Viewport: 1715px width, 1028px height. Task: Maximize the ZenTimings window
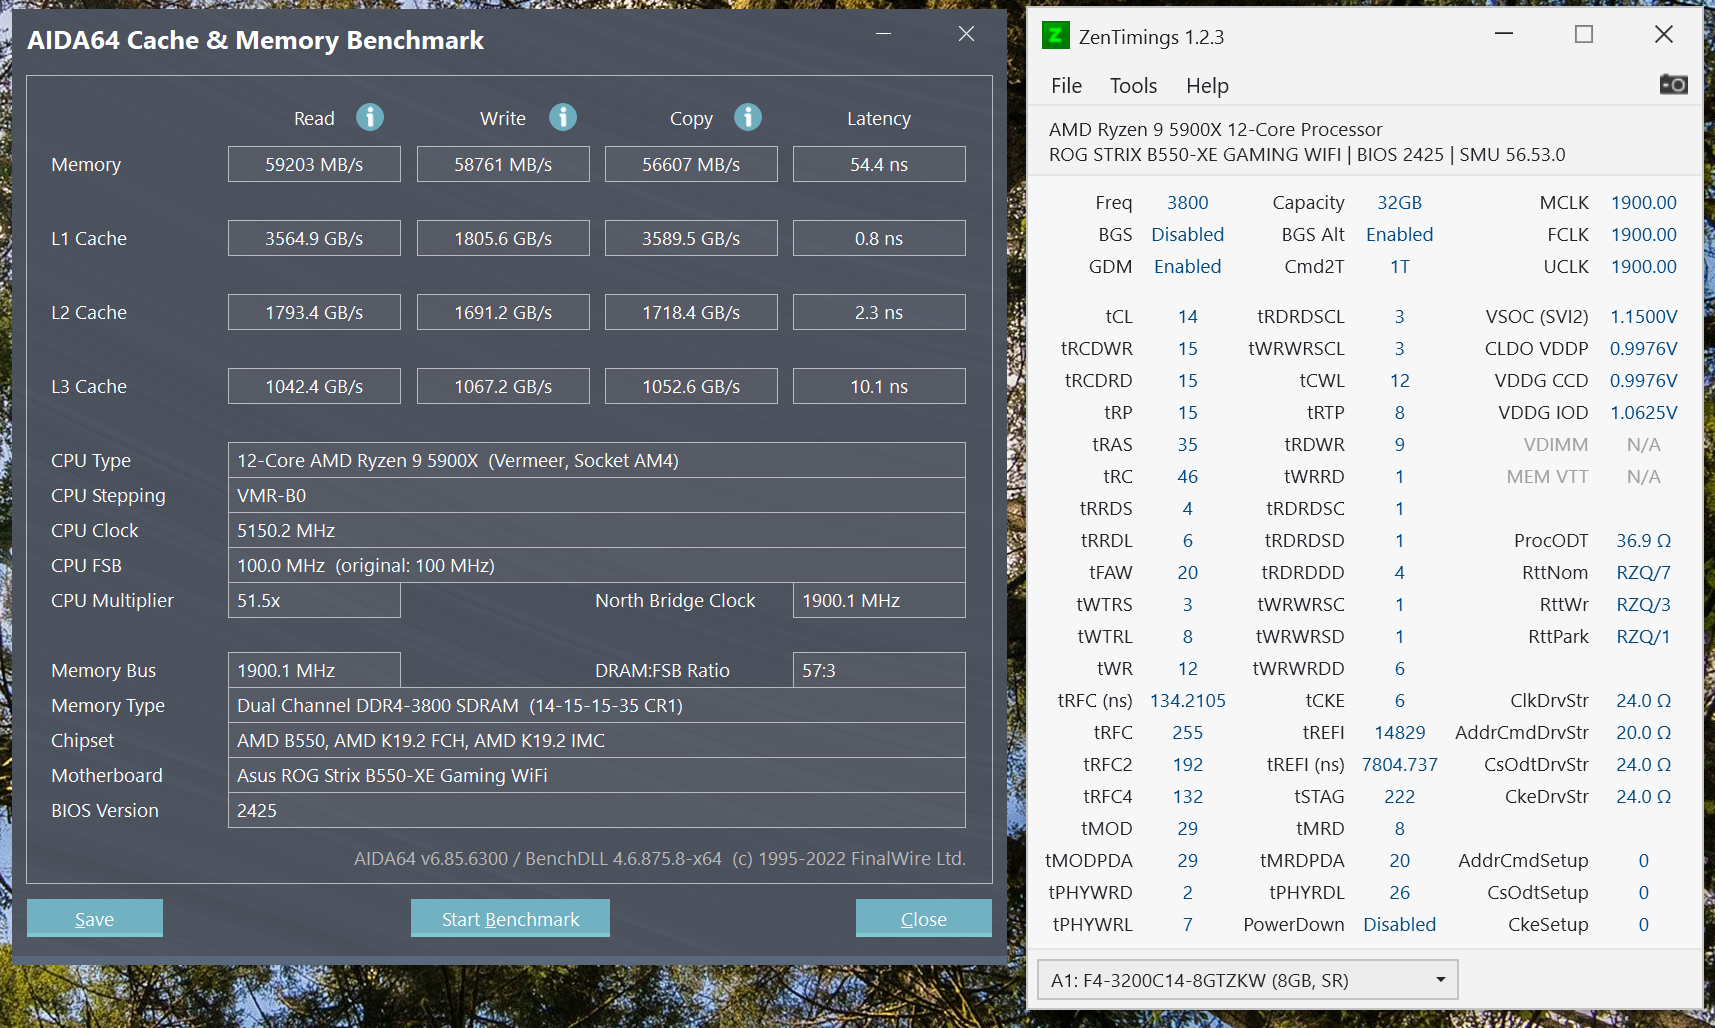(1584, 34)
